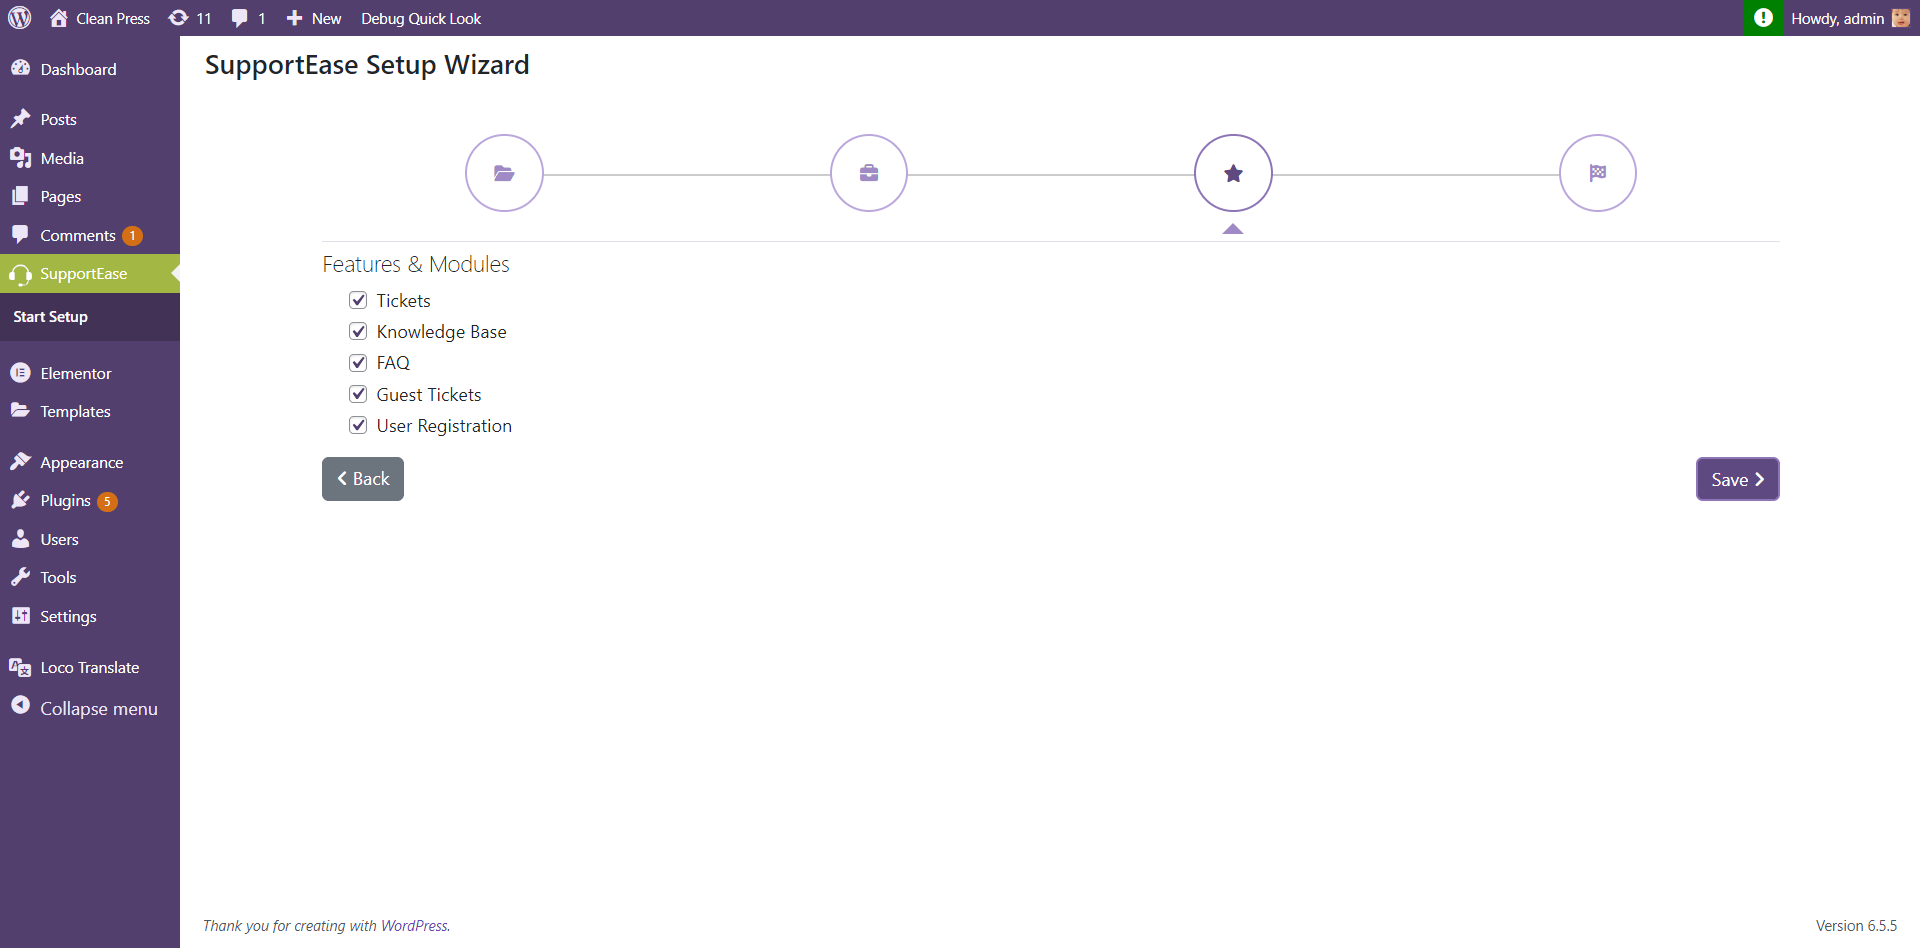
Task: Open Debug Quick Look
Action: pos(421,18)
